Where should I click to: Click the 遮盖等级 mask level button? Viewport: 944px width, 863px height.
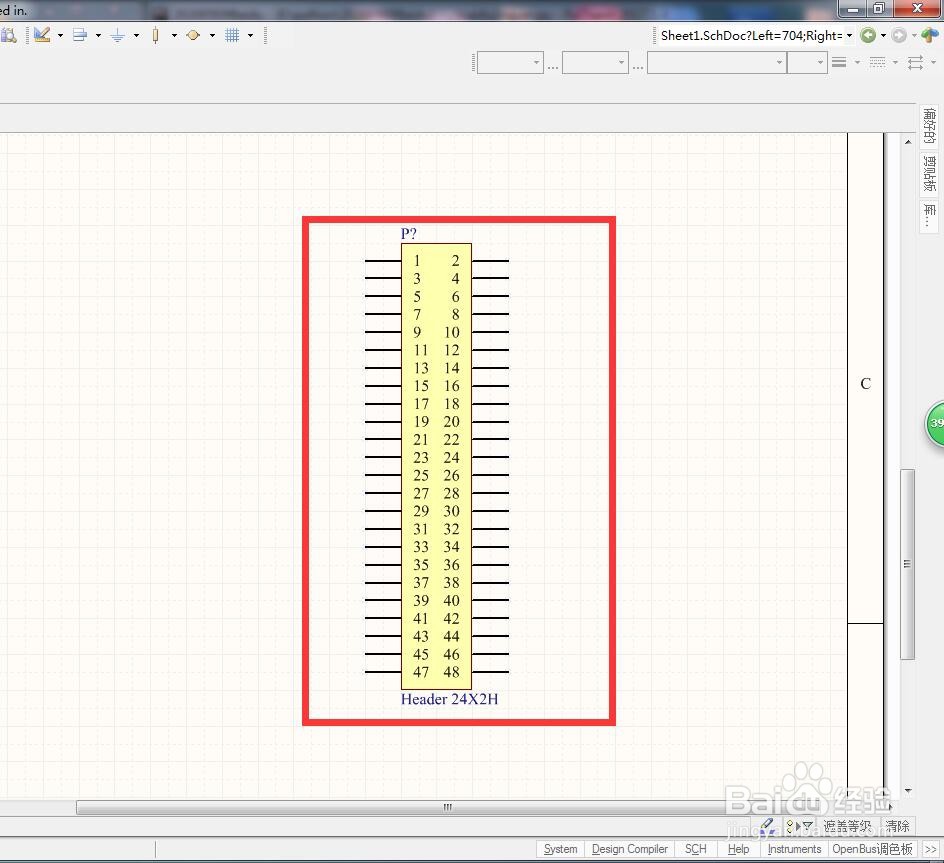click(847, 826)
